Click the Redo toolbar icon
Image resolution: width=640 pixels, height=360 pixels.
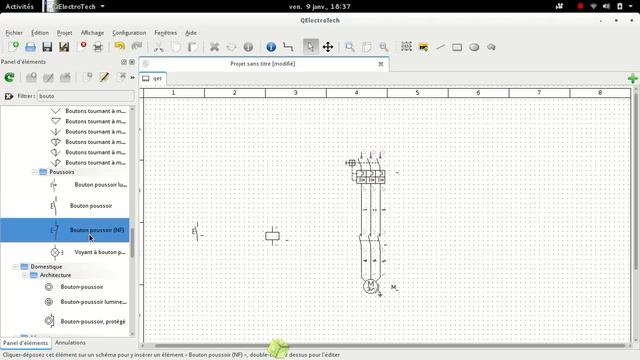coord(137,47)
